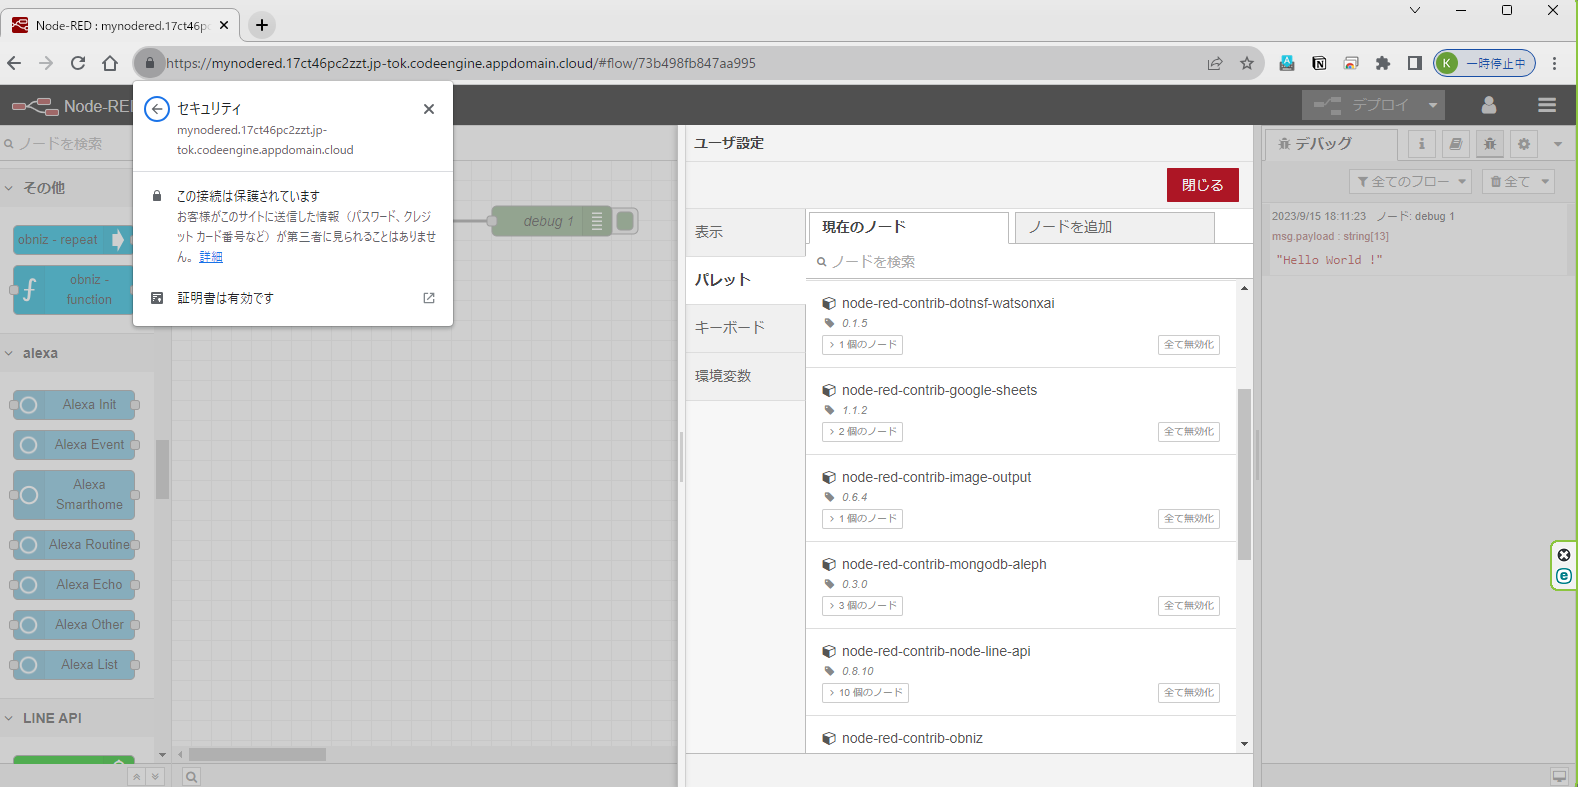Close the security popup
This screenshot has height=787, width=1578.
pyautogui.click(x=429, y=109)
